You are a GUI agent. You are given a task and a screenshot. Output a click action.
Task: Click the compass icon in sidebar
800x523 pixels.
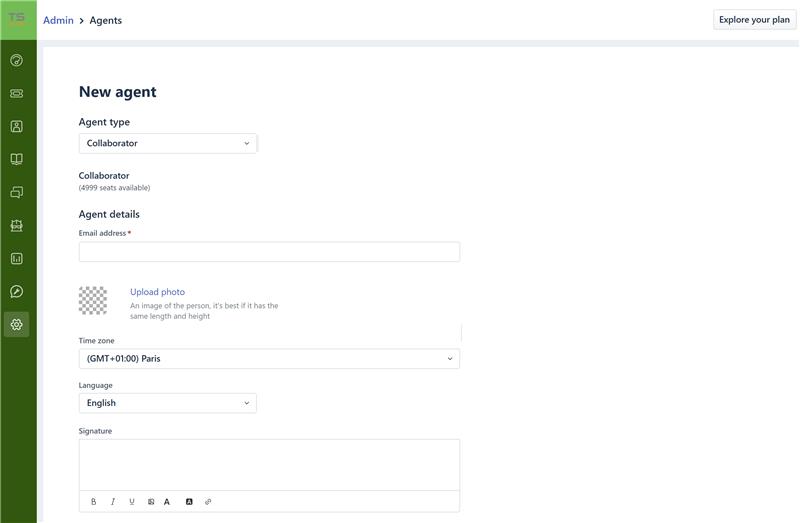(x=16, y=291)
